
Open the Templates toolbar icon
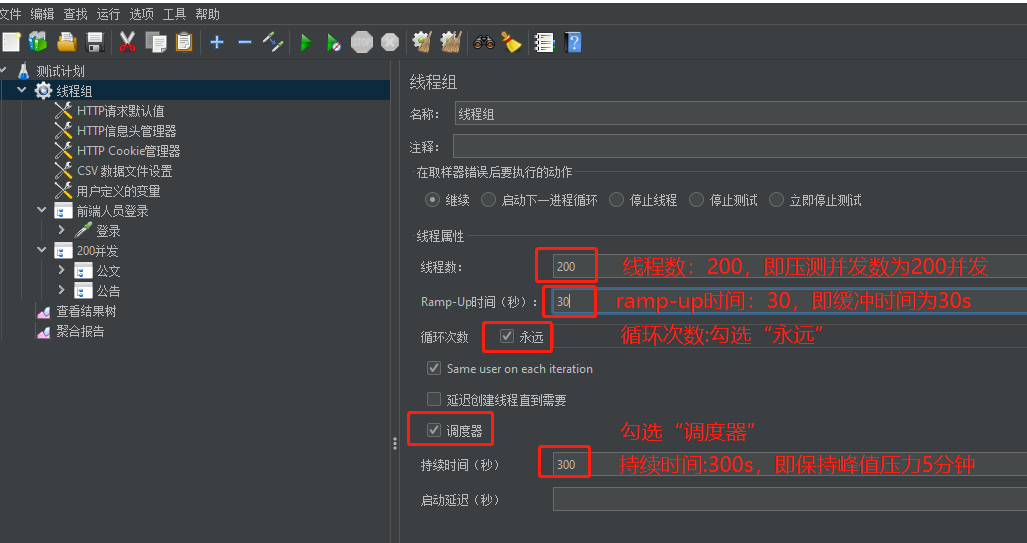pyautogui.click(x=38, y=43)
